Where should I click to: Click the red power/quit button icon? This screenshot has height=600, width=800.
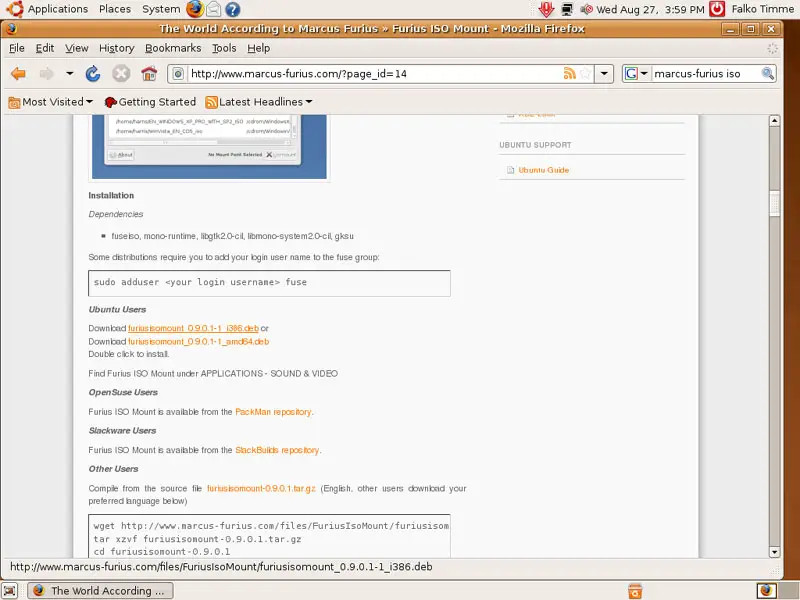click(717, 9)
